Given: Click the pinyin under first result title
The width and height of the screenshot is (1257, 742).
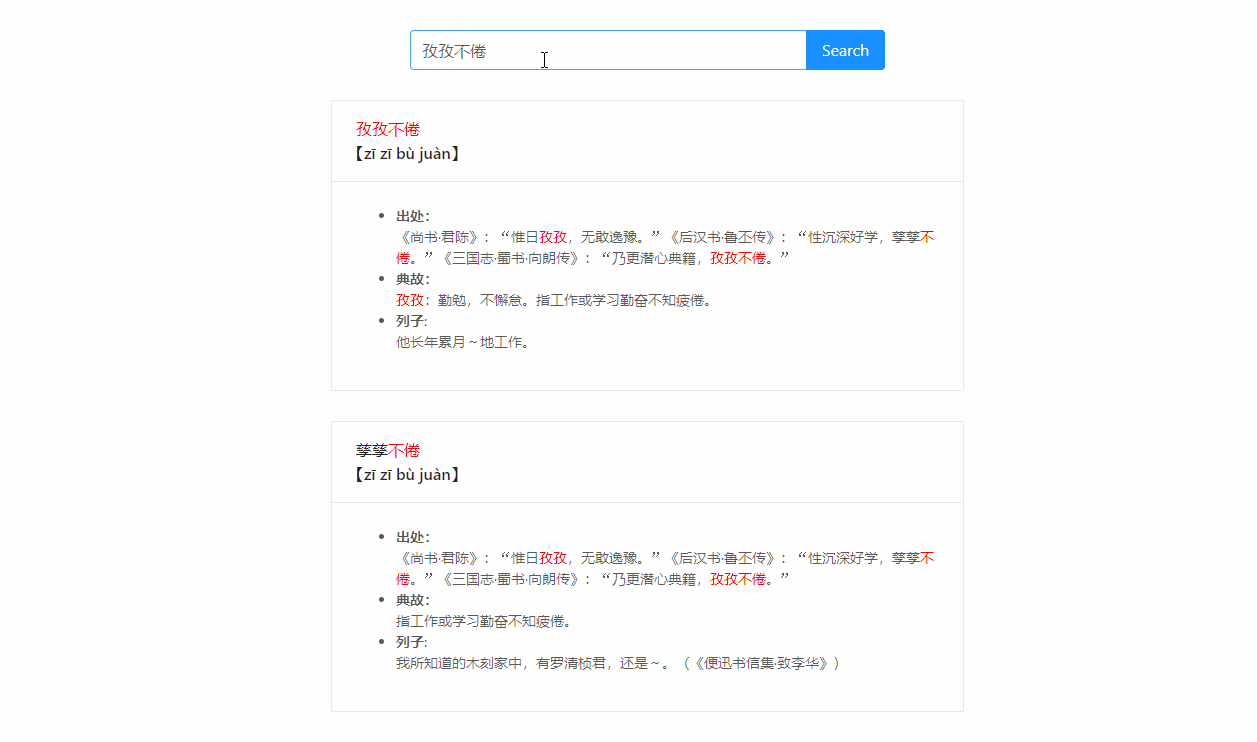Looking at the screenshot, I should tap(408, 154).
